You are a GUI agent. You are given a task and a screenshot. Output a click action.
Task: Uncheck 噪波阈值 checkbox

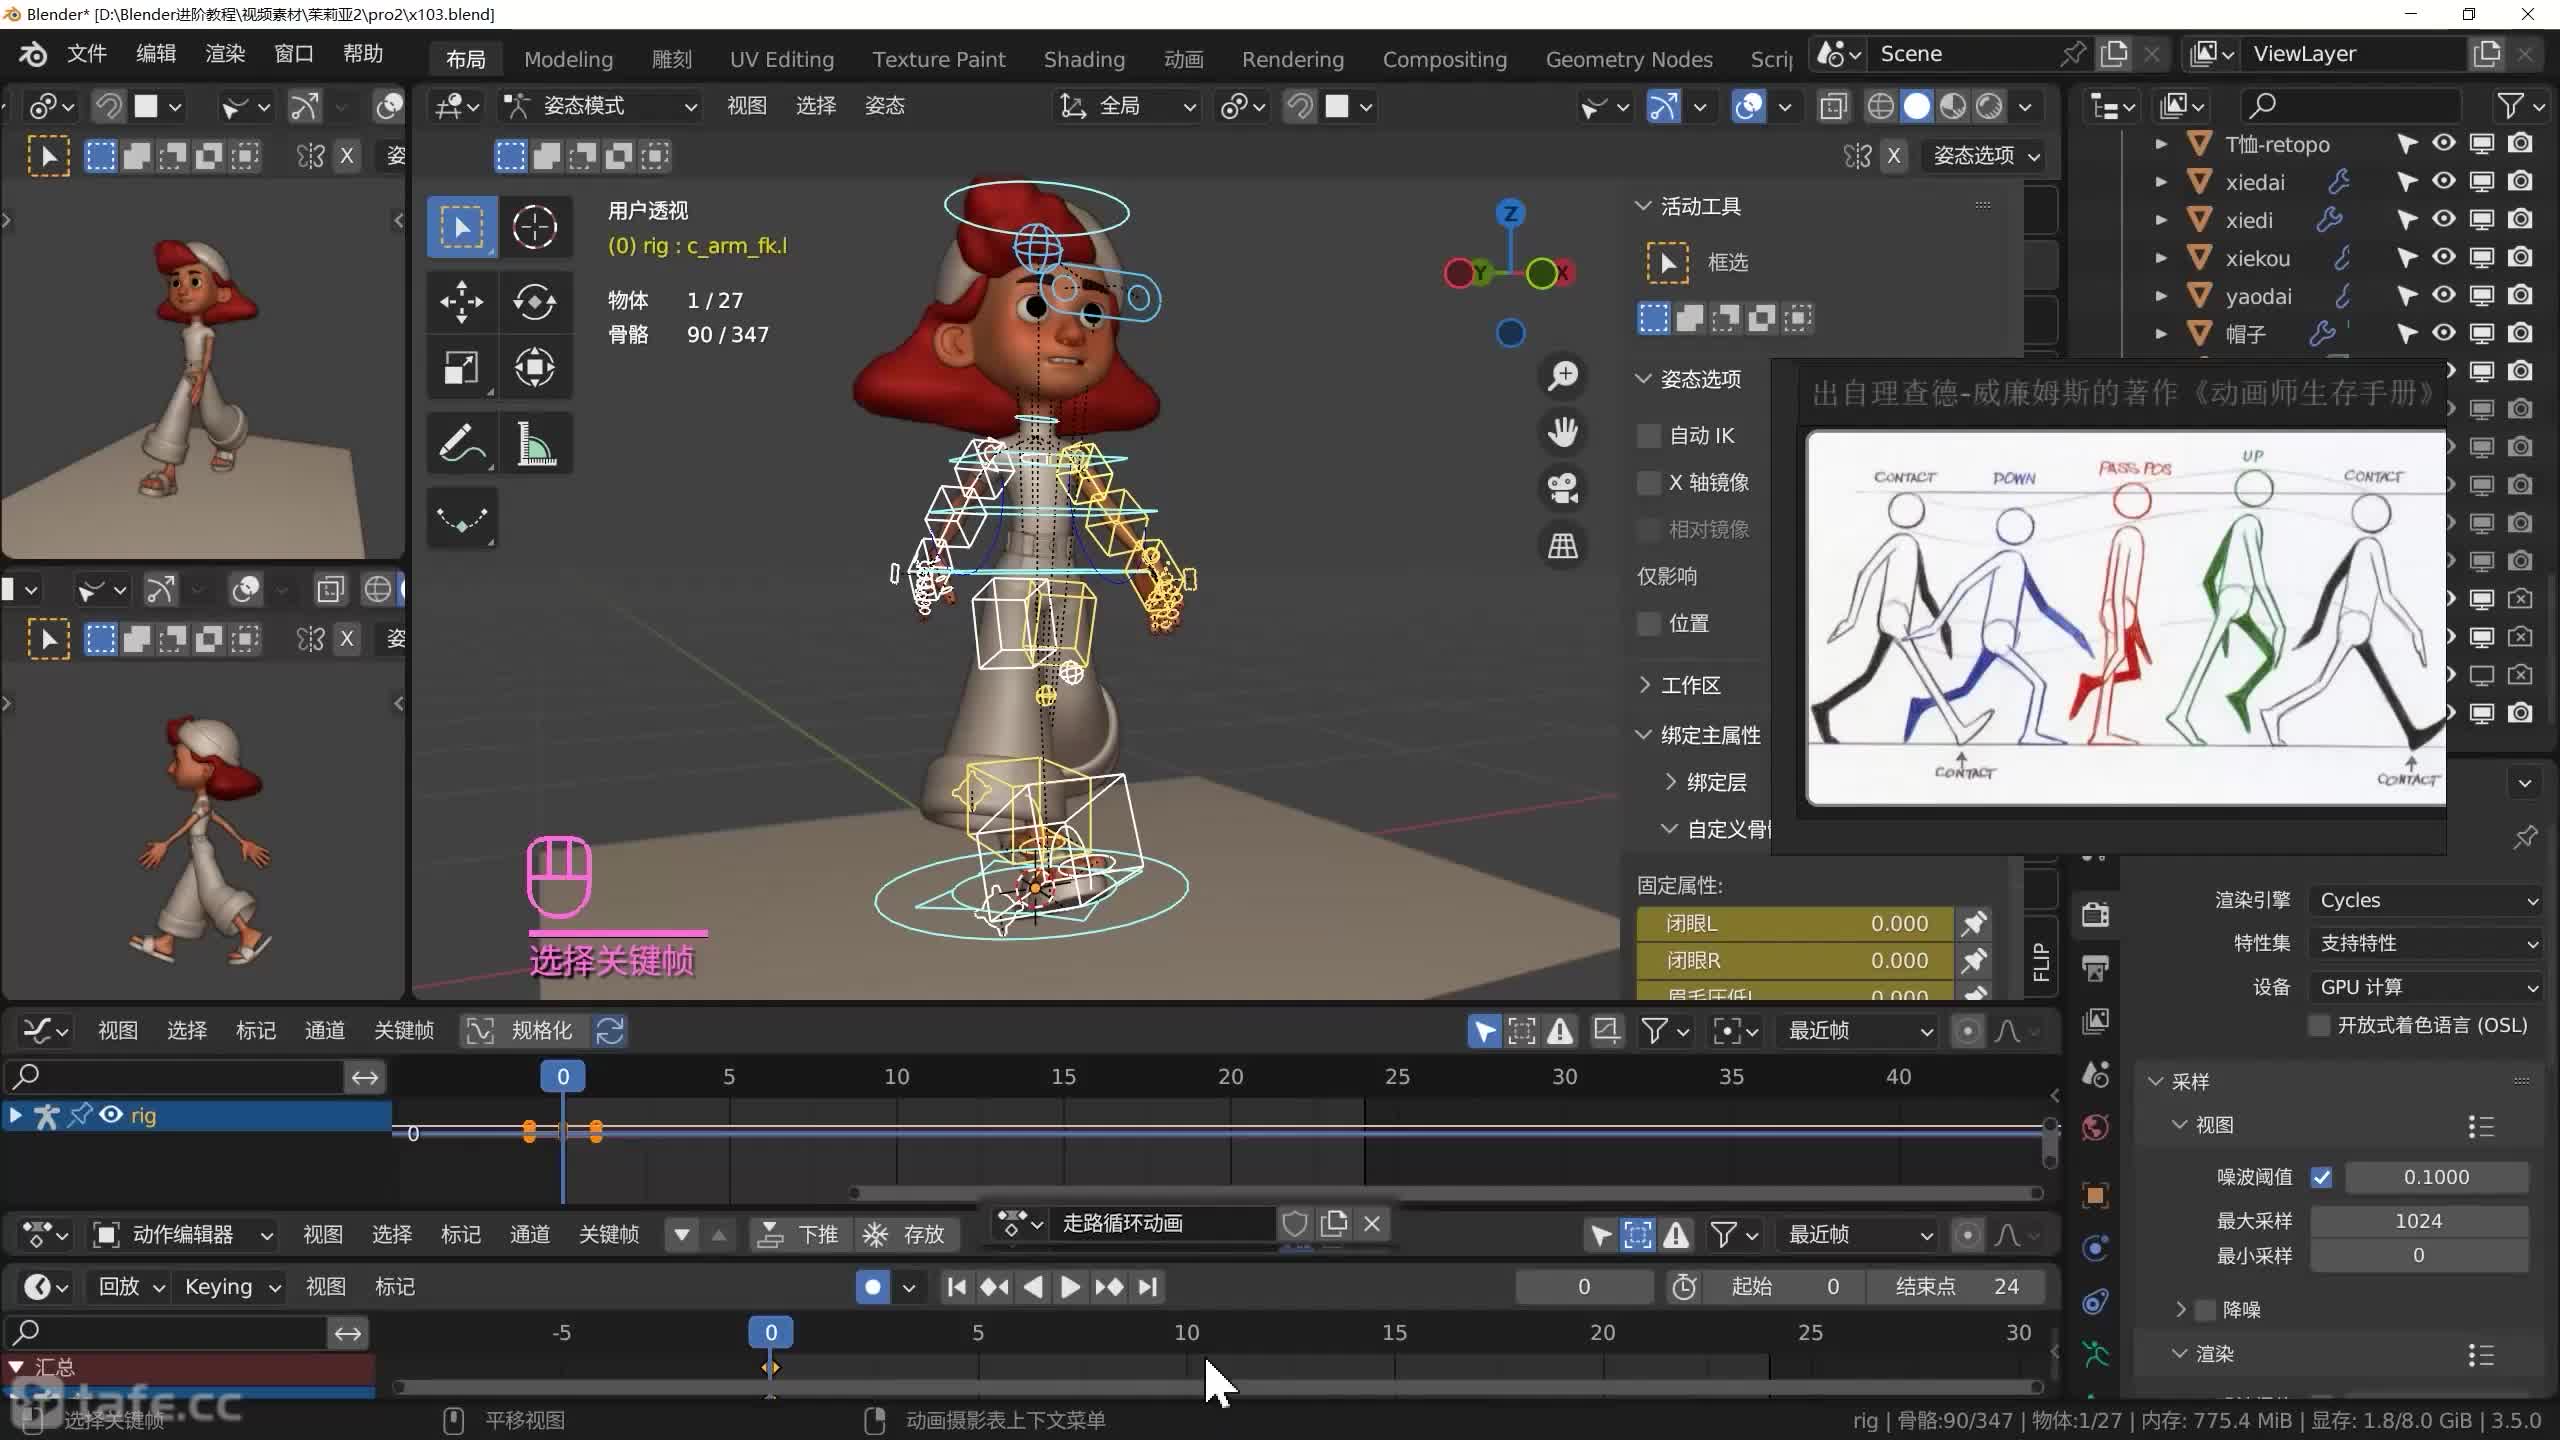click(2321, 1178)
